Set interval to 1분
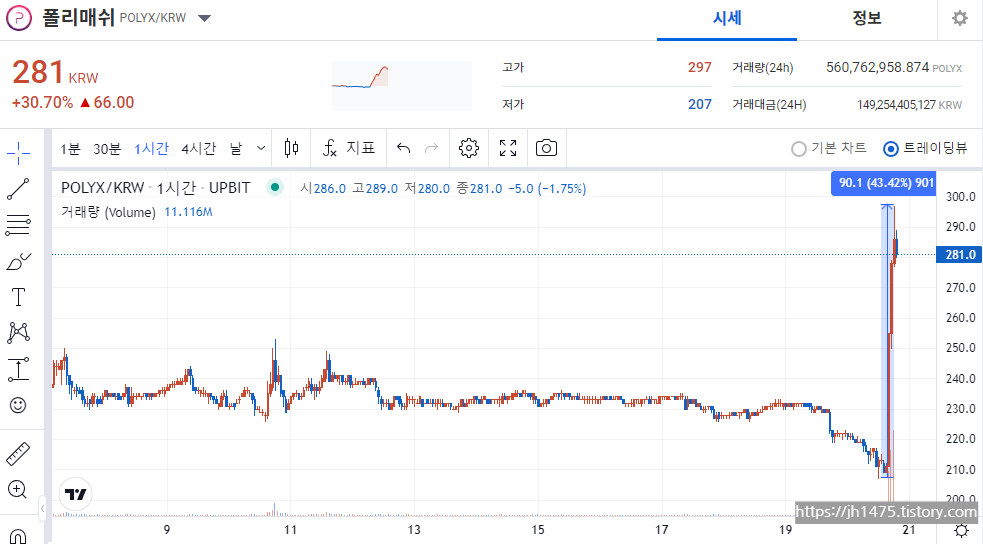This screenshot has width=983, height=544. pyautogui.click(x=70, y=149)
